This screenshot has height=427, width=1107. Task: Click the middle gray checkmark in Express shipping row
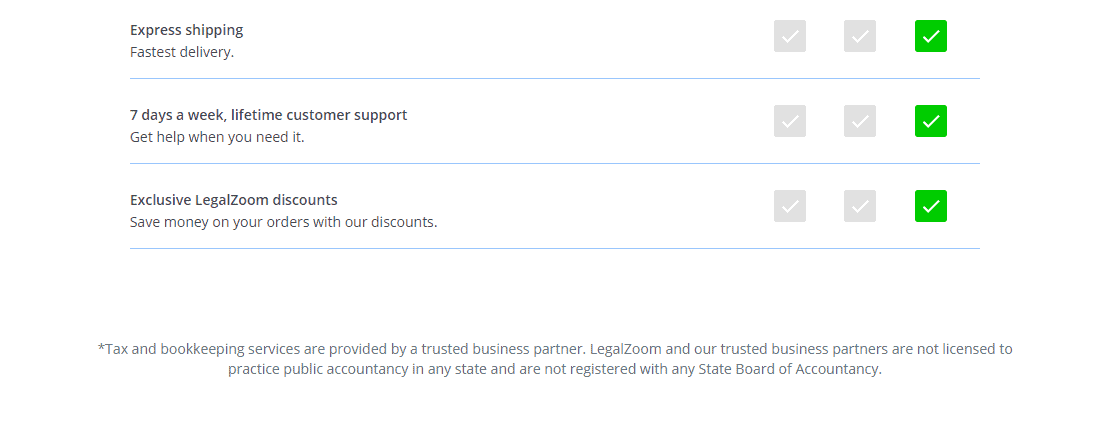click(860, 36)
